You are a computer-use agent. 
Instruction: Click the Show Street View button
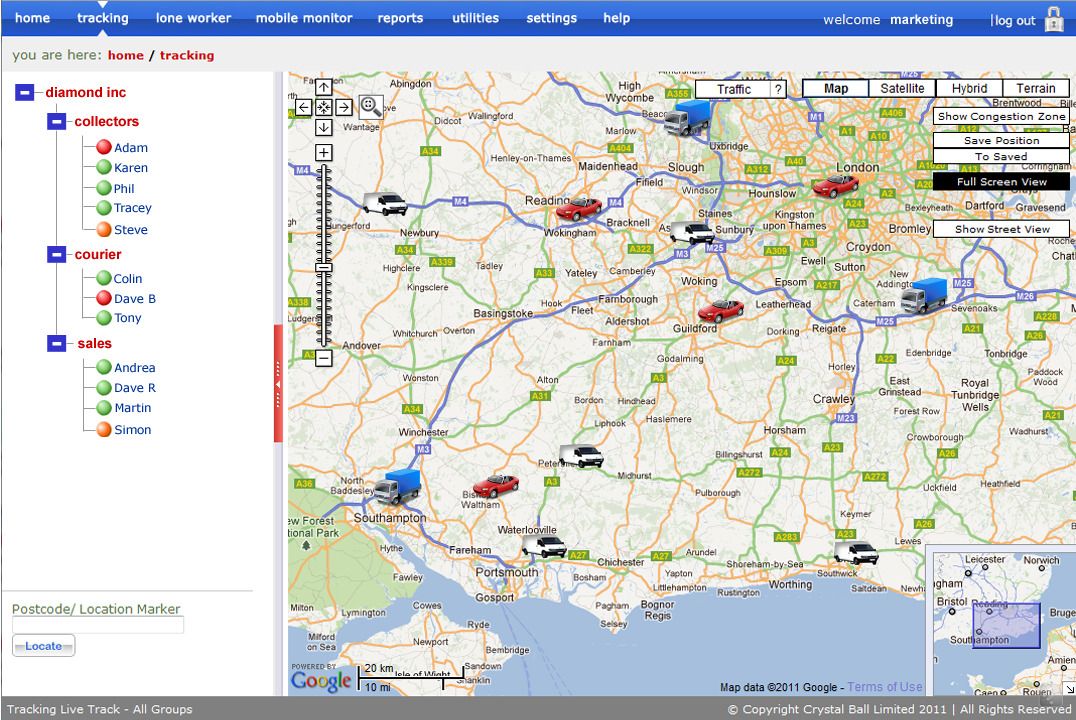[1000, 228]
